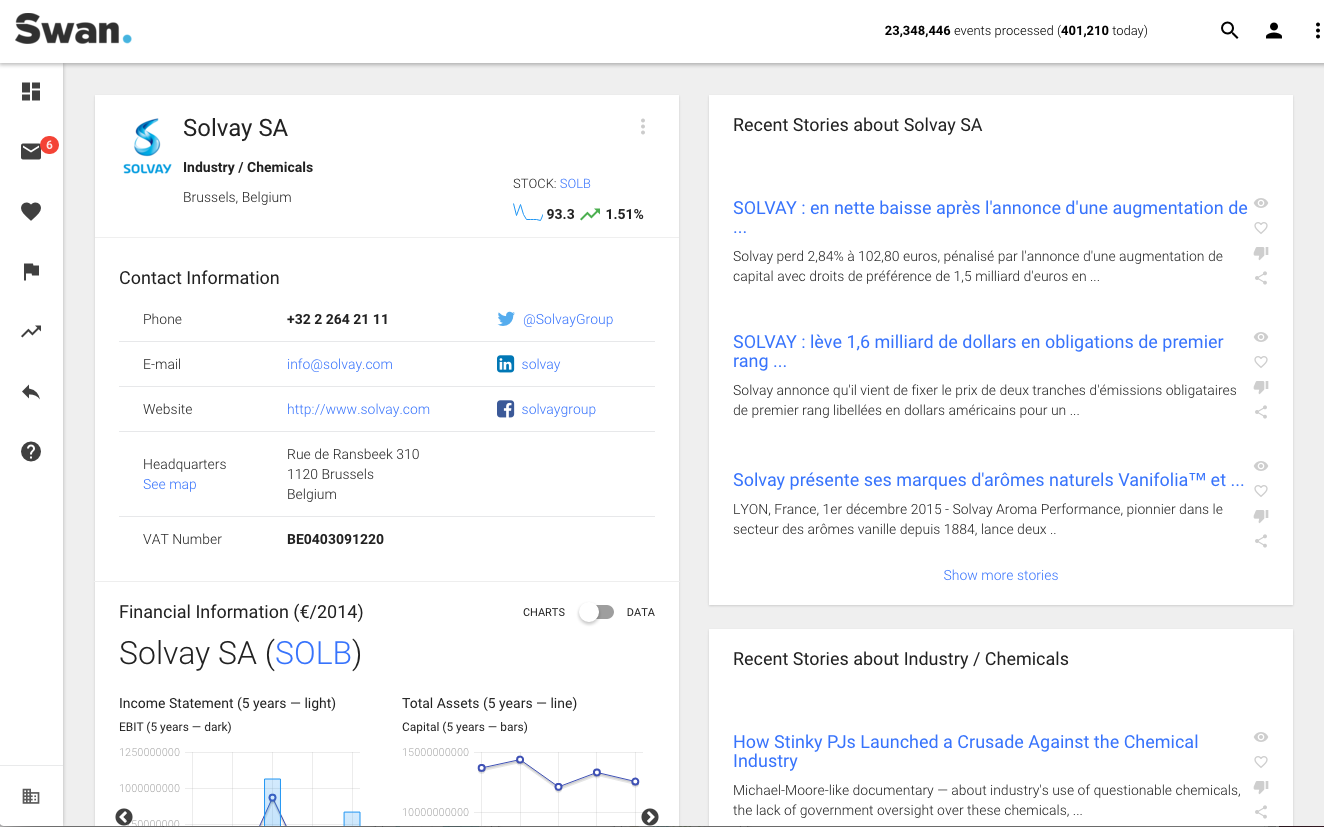Open the top bar more options menu

click(1318, 31)
